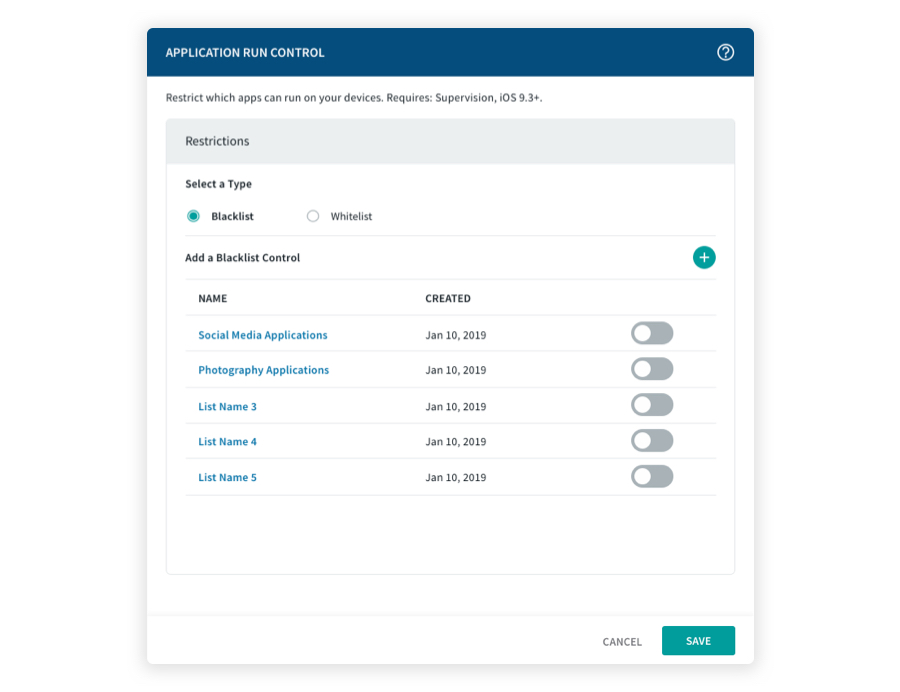This screenshot has height=692, width=900.
Task: Enable the List Name 5 toggle
Action: pos(652,477)
